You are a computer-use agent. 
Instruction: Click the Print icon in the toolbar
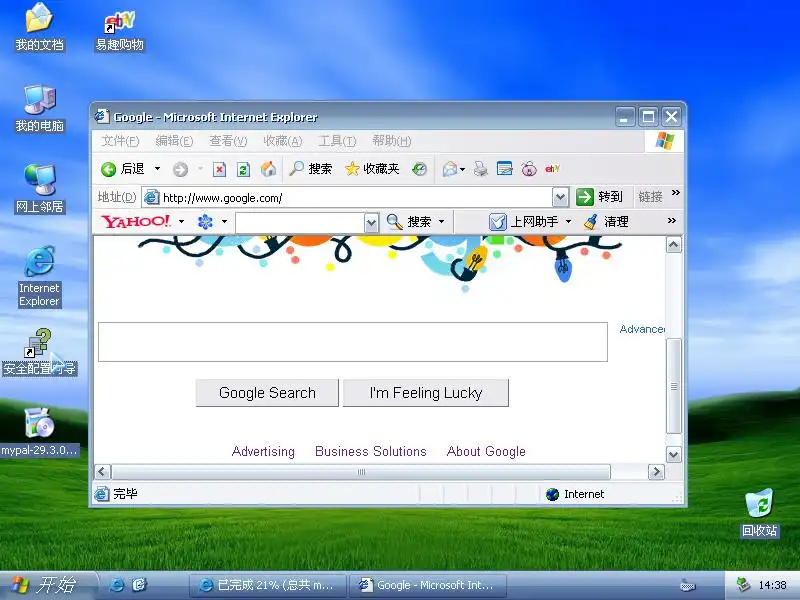(x=480, y=169)
